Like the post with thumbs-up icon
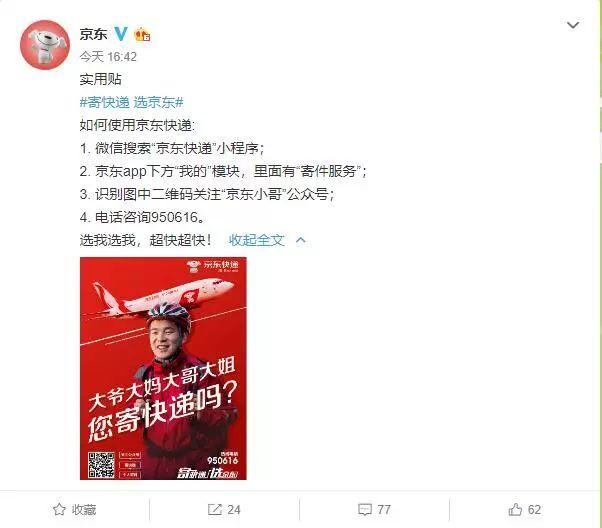Viewport: 602px width, 528px height. pyautogui.click(x=515, y=509)
